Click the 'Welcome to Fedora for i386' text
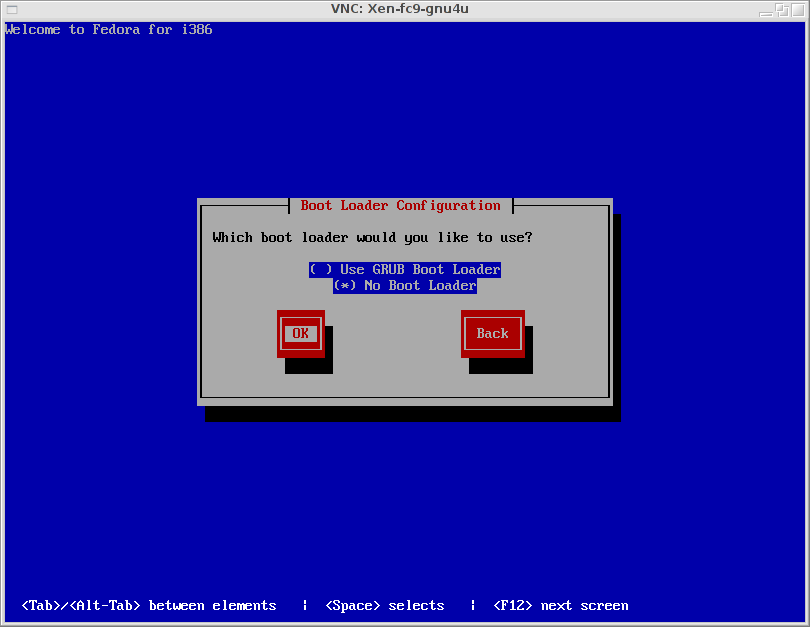The image size is (810, 627). [x=108, y=29]
